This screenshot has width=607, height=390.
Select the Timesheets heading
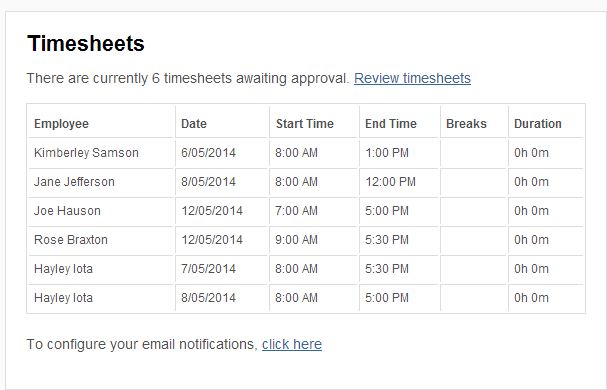tap(86, 43)
